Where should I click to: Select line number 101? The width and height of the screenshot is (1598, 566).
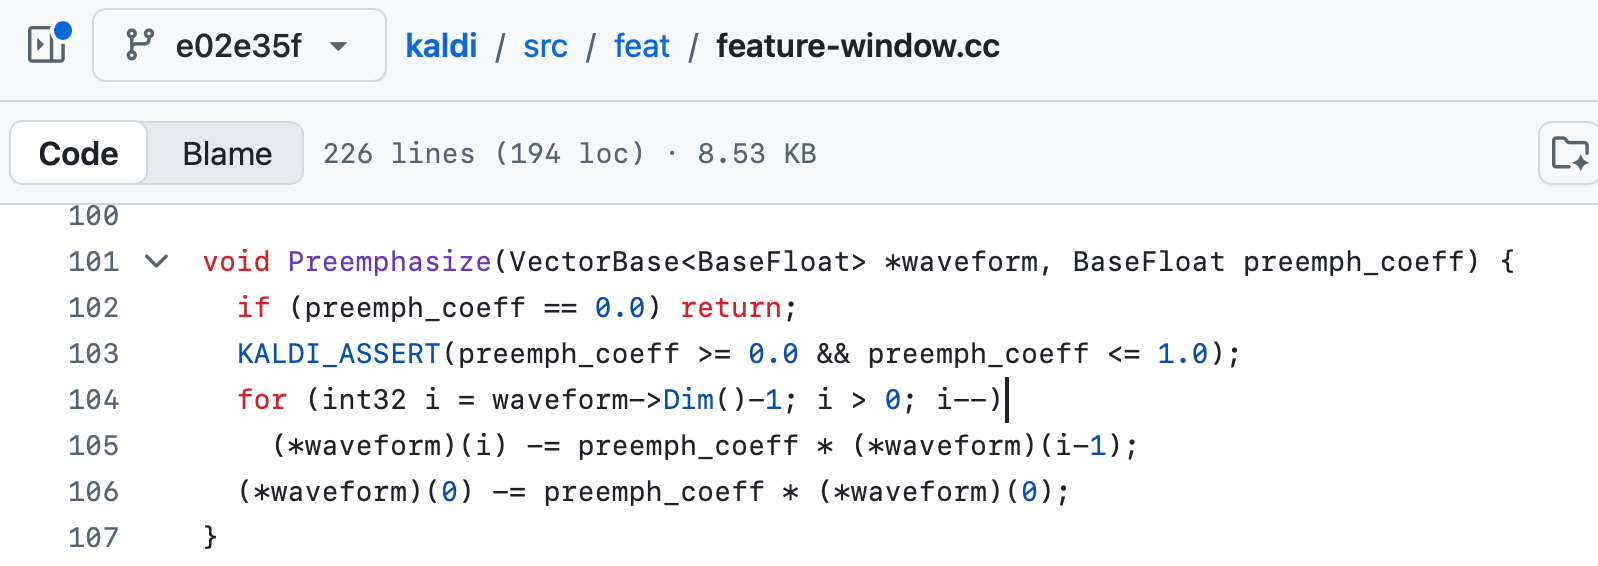click(x=94, y=262)
